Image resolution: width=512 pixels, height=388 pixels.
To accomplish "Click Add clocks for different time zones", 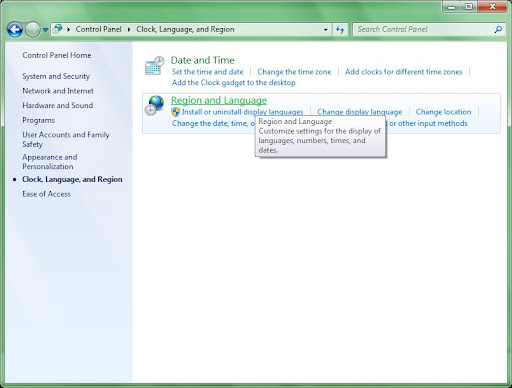I will click(x=403, y=72).
